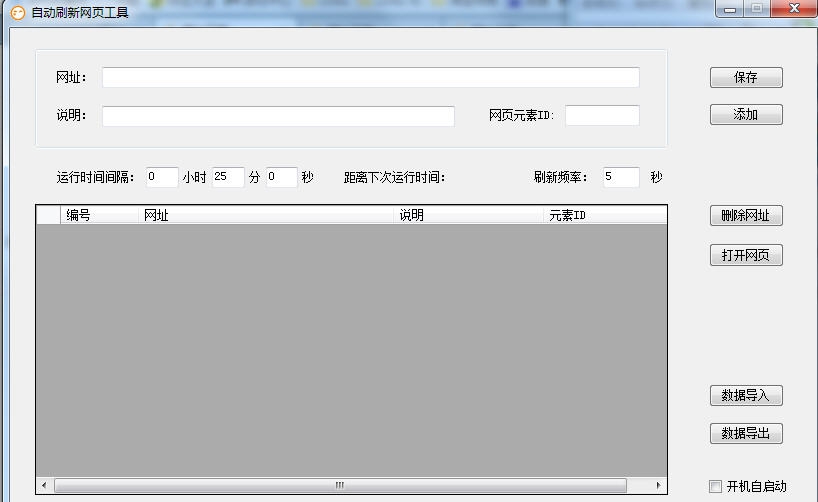Image resolution: width=818 pixels, height=502 pixels.
Task: Click the 距离下次运行时间 label
Action: pos(394,177)
